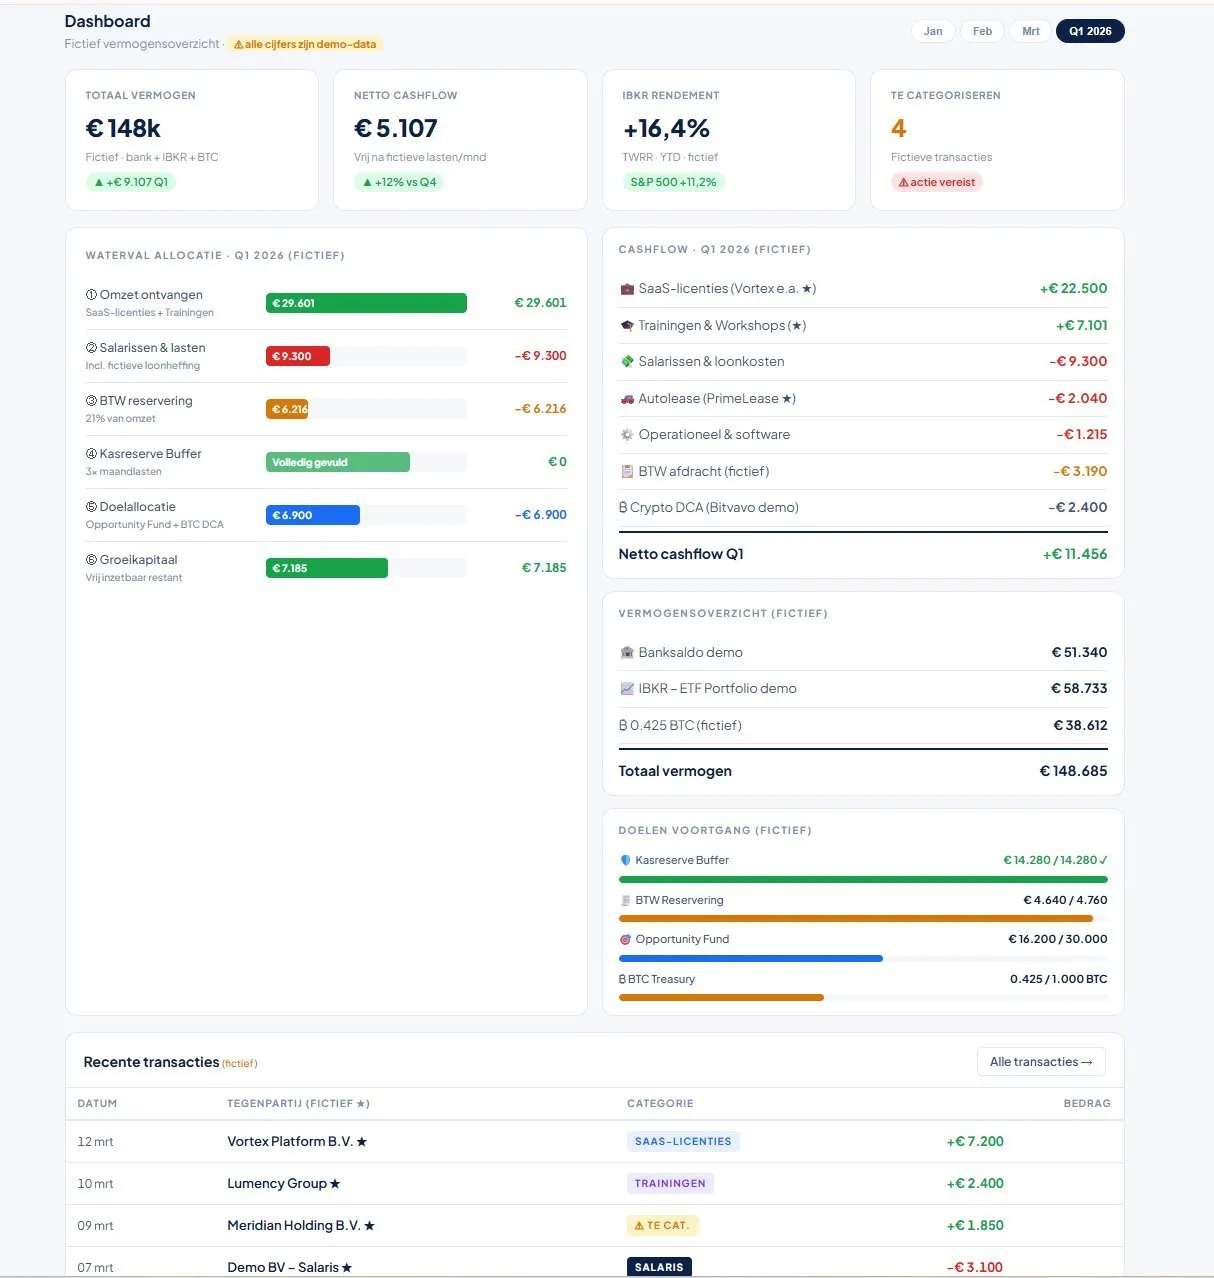Click the target icon beside Opportunity Fund

626,939
